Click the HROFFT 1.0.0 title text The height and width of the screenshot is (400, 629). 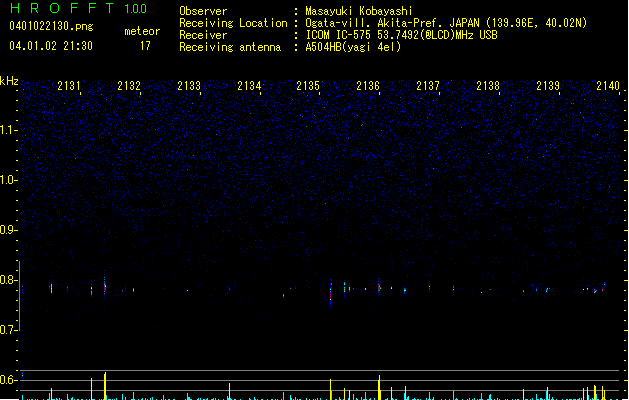coord(78,8)
